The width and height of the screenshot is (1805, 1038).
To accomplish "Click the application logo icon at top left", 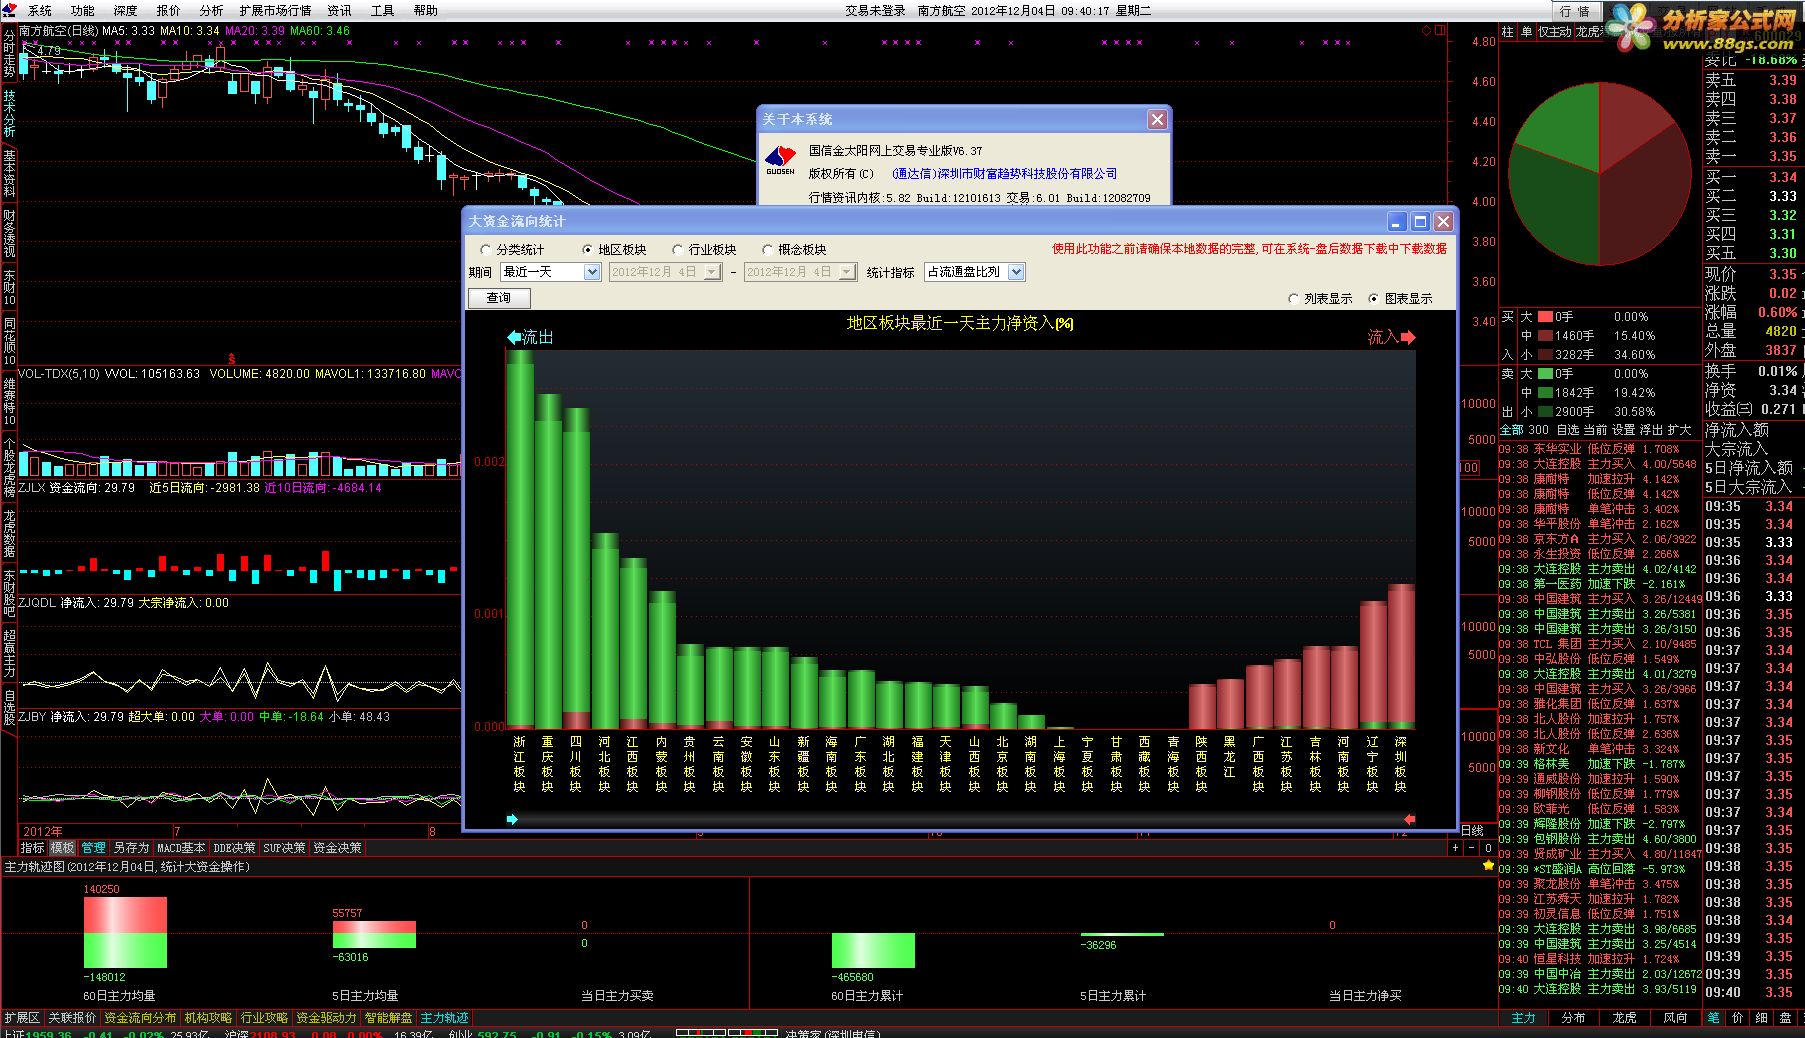I will point(9,10).
